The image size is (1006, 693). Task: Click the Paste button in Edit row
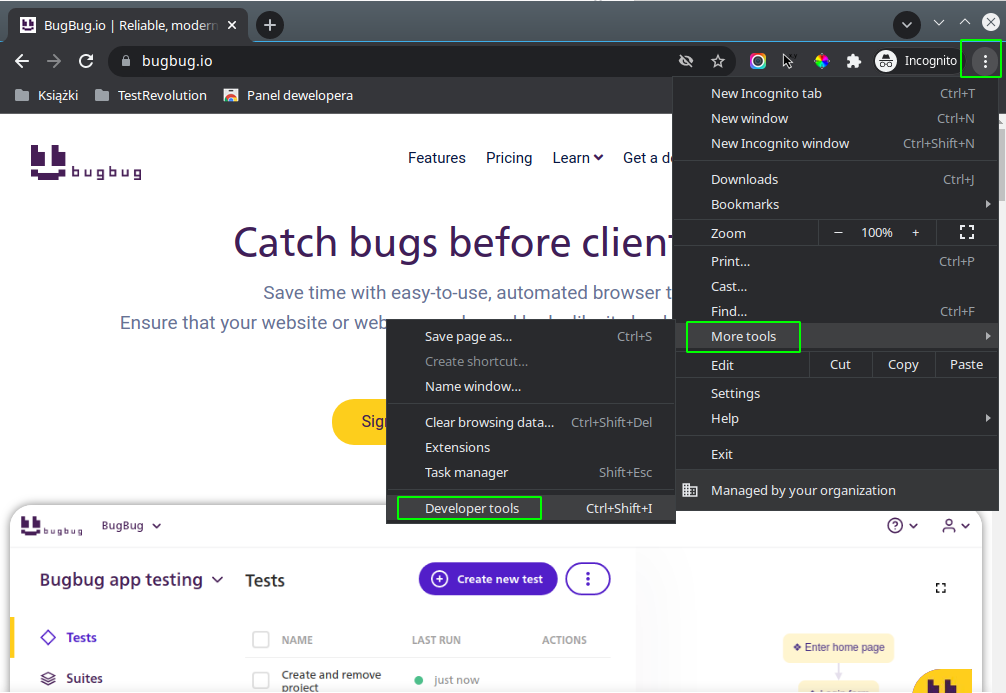pos(966,364)
